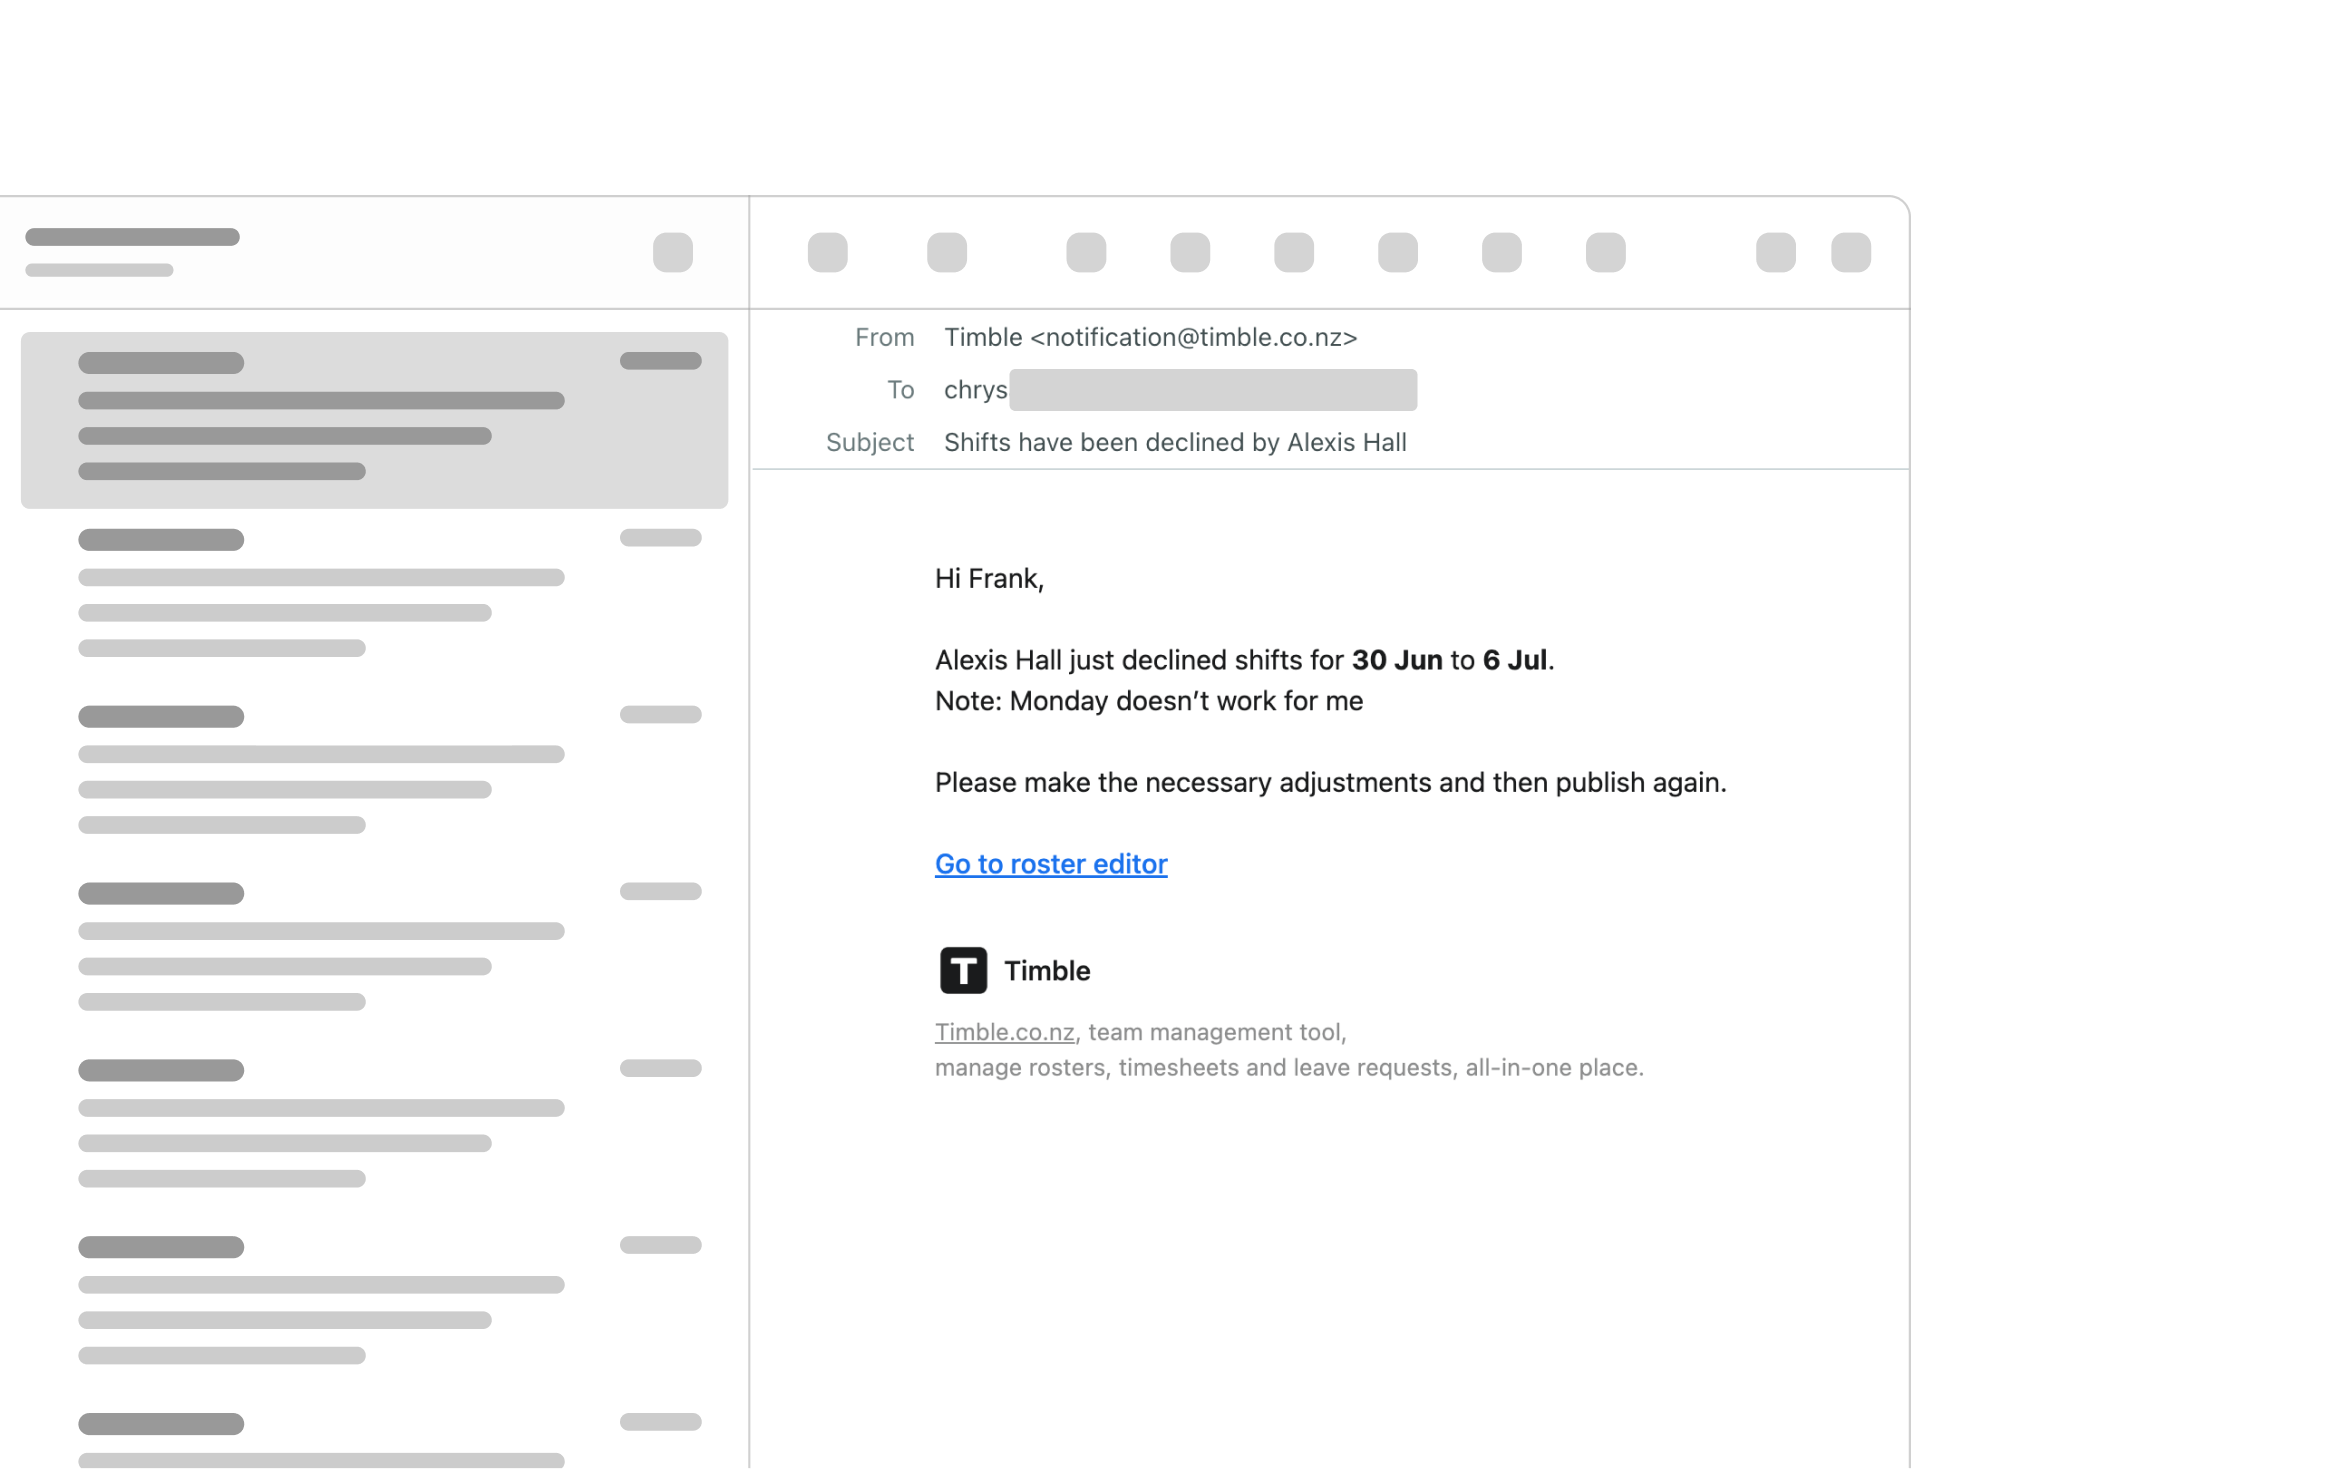
Task: Click subject "Shifts have been declined by Alexis Hall"
Action: 1175,442
